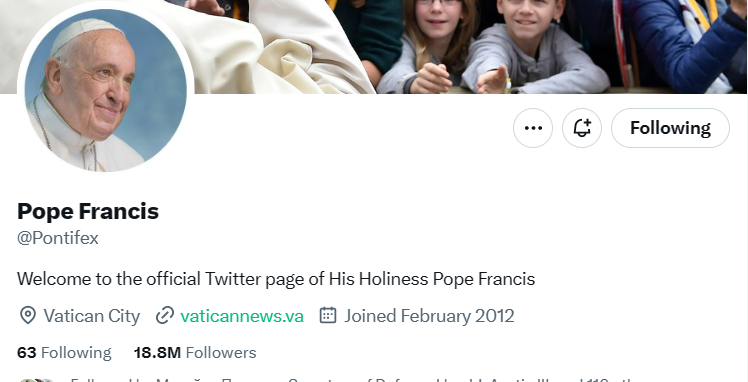748x382 pixels.
Task: Click the mutual follower avatars at bottom left
Action: [37, 380]
